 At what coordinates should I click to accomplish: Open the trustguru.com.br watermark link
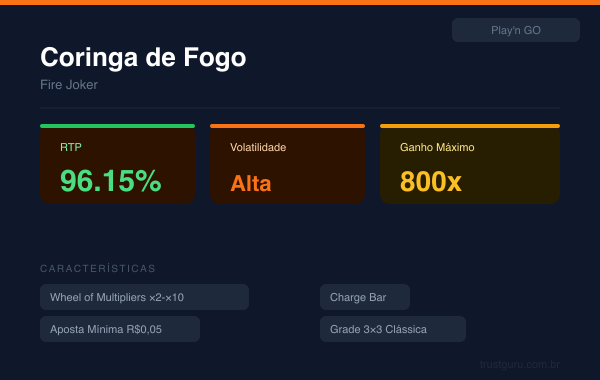coord(520,364)
